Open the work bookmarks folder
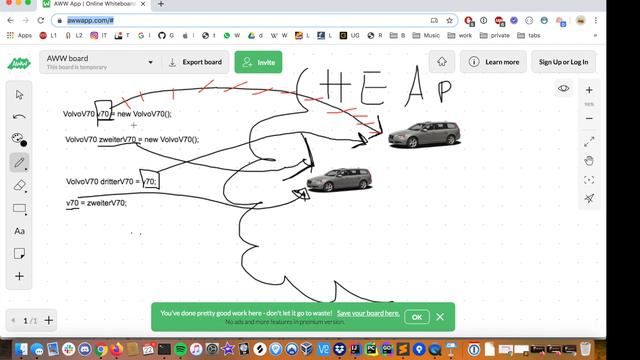 point(460,36)
